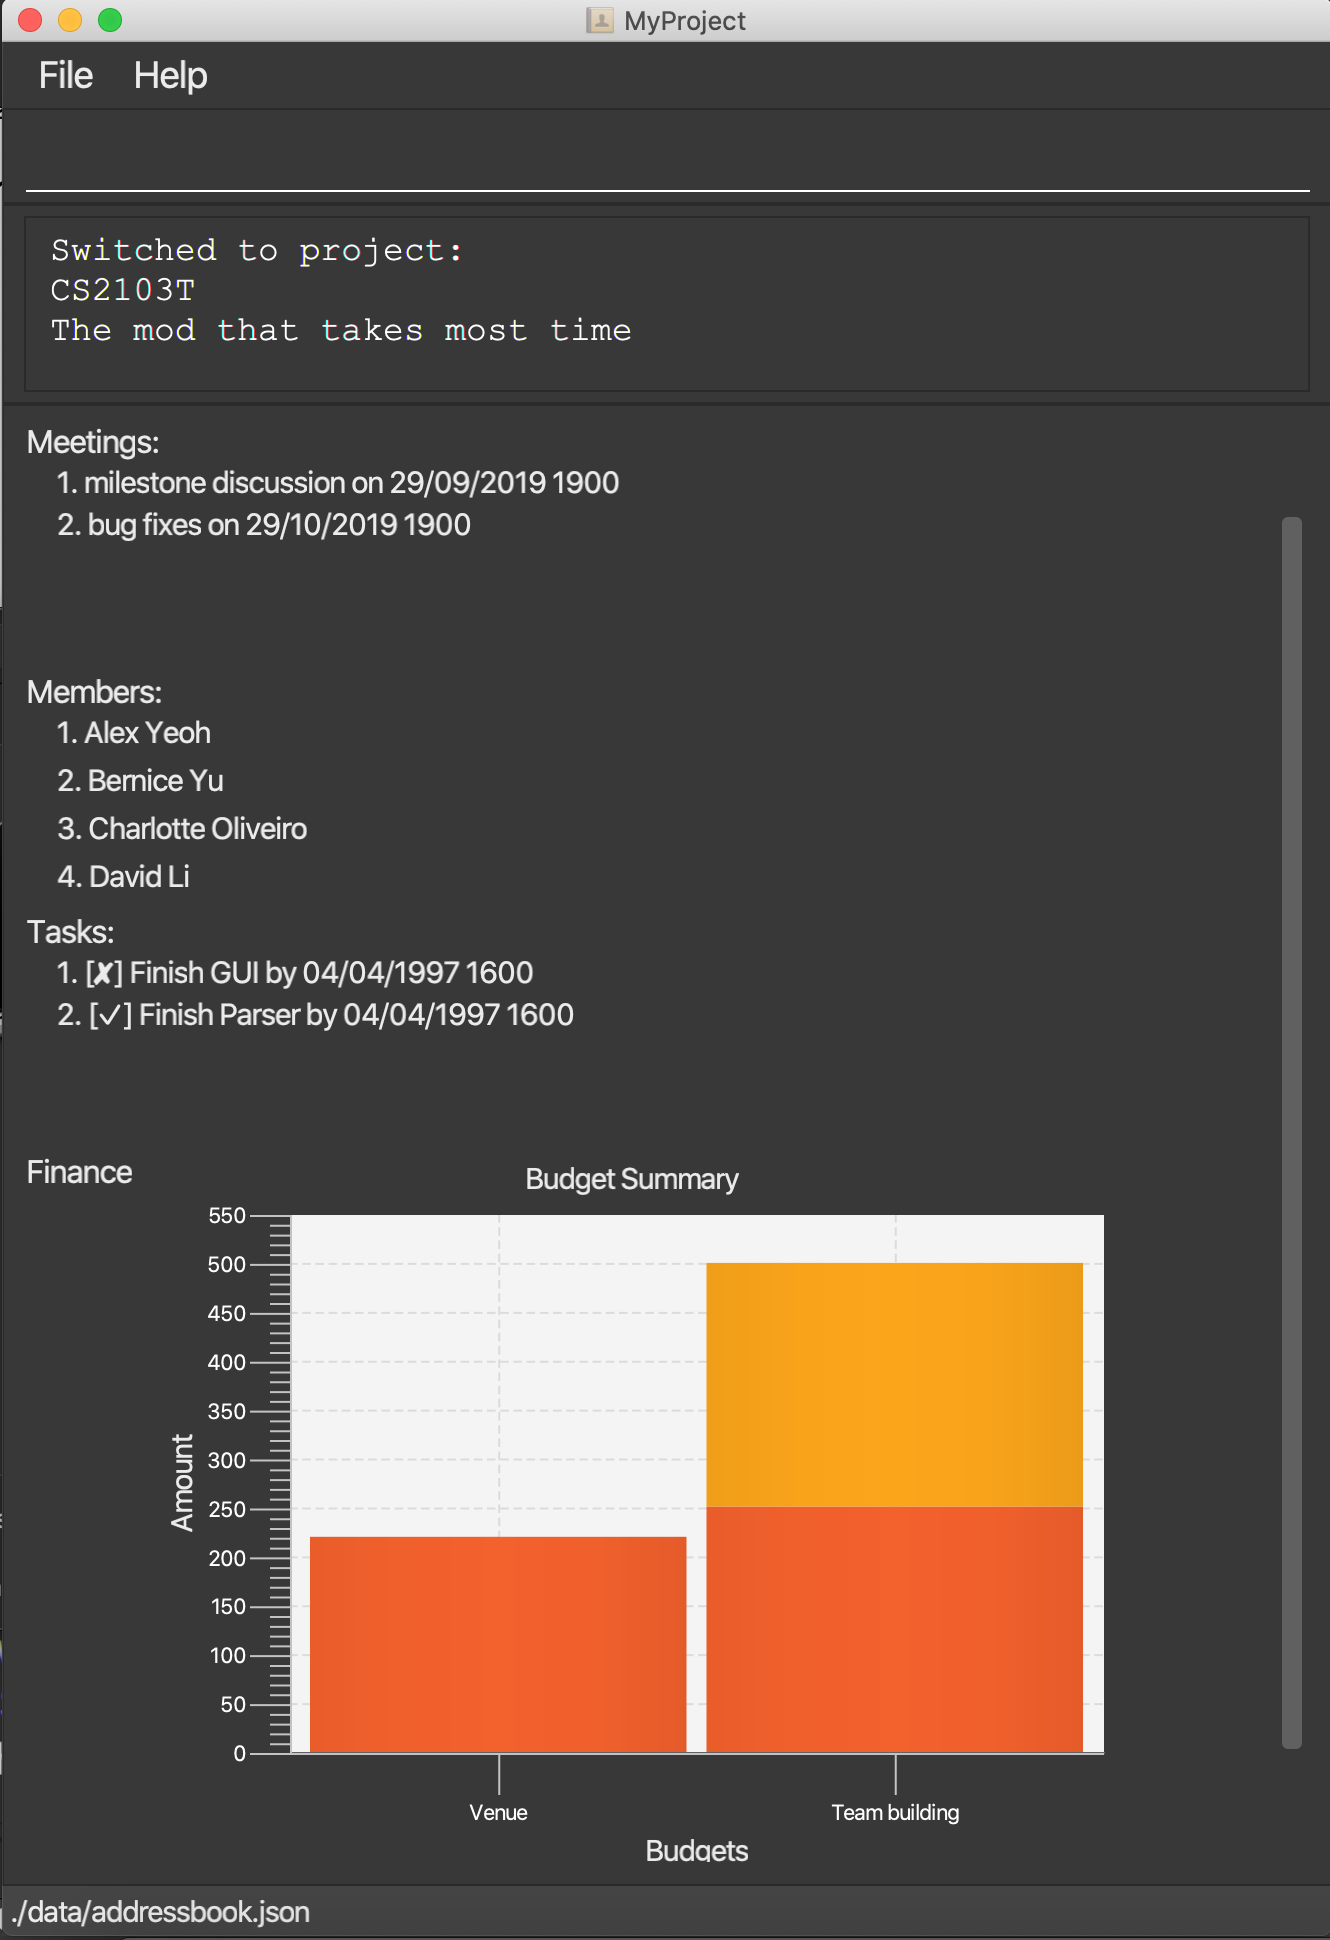
Task: Click the green maximize window button
Action: (x=110, y=20)
